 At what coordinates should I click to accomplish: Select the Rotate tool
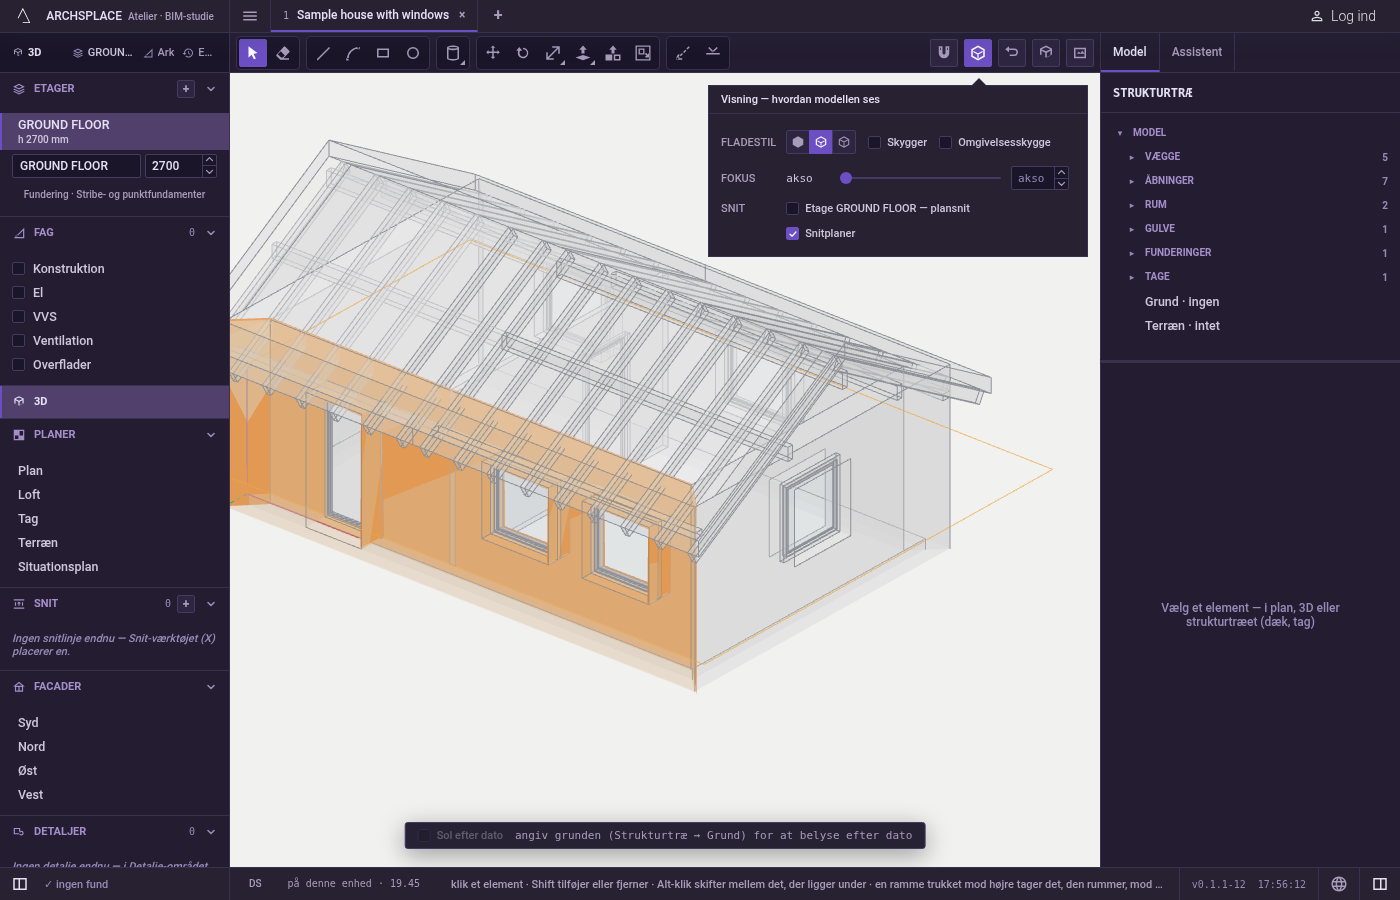pyautogui.click(x=523, y=53)
